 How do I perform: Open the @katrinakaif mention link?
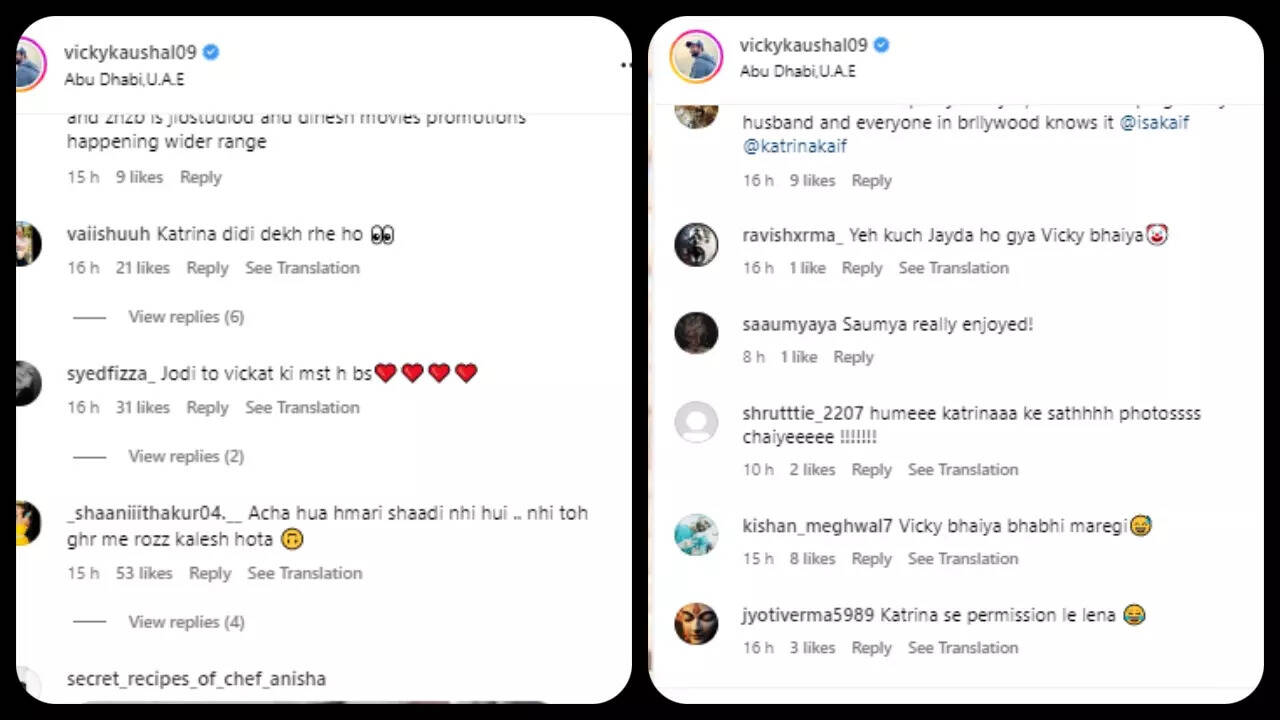[795, 146]
